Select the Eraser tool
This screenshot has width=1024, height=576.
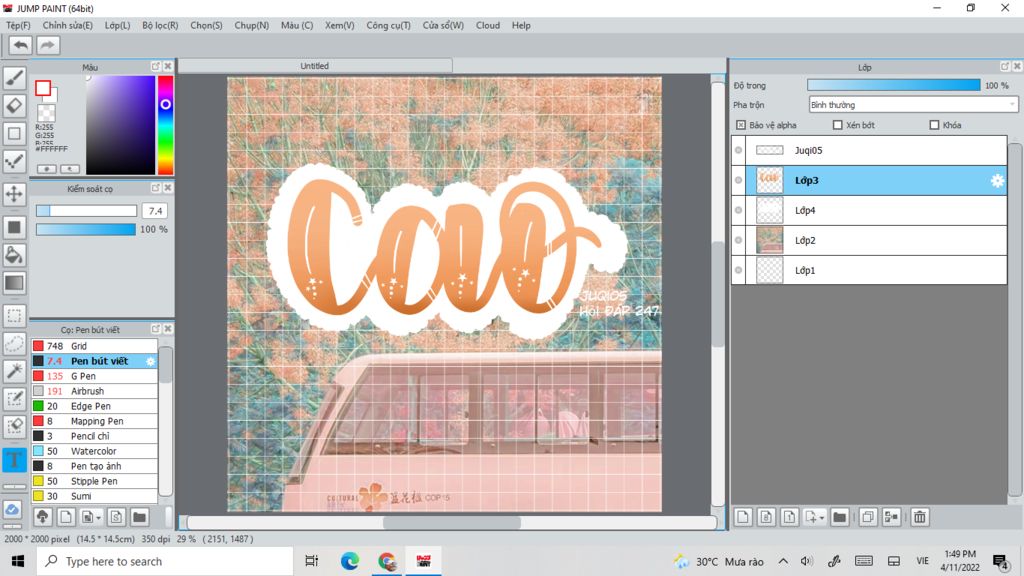point(14,106)
